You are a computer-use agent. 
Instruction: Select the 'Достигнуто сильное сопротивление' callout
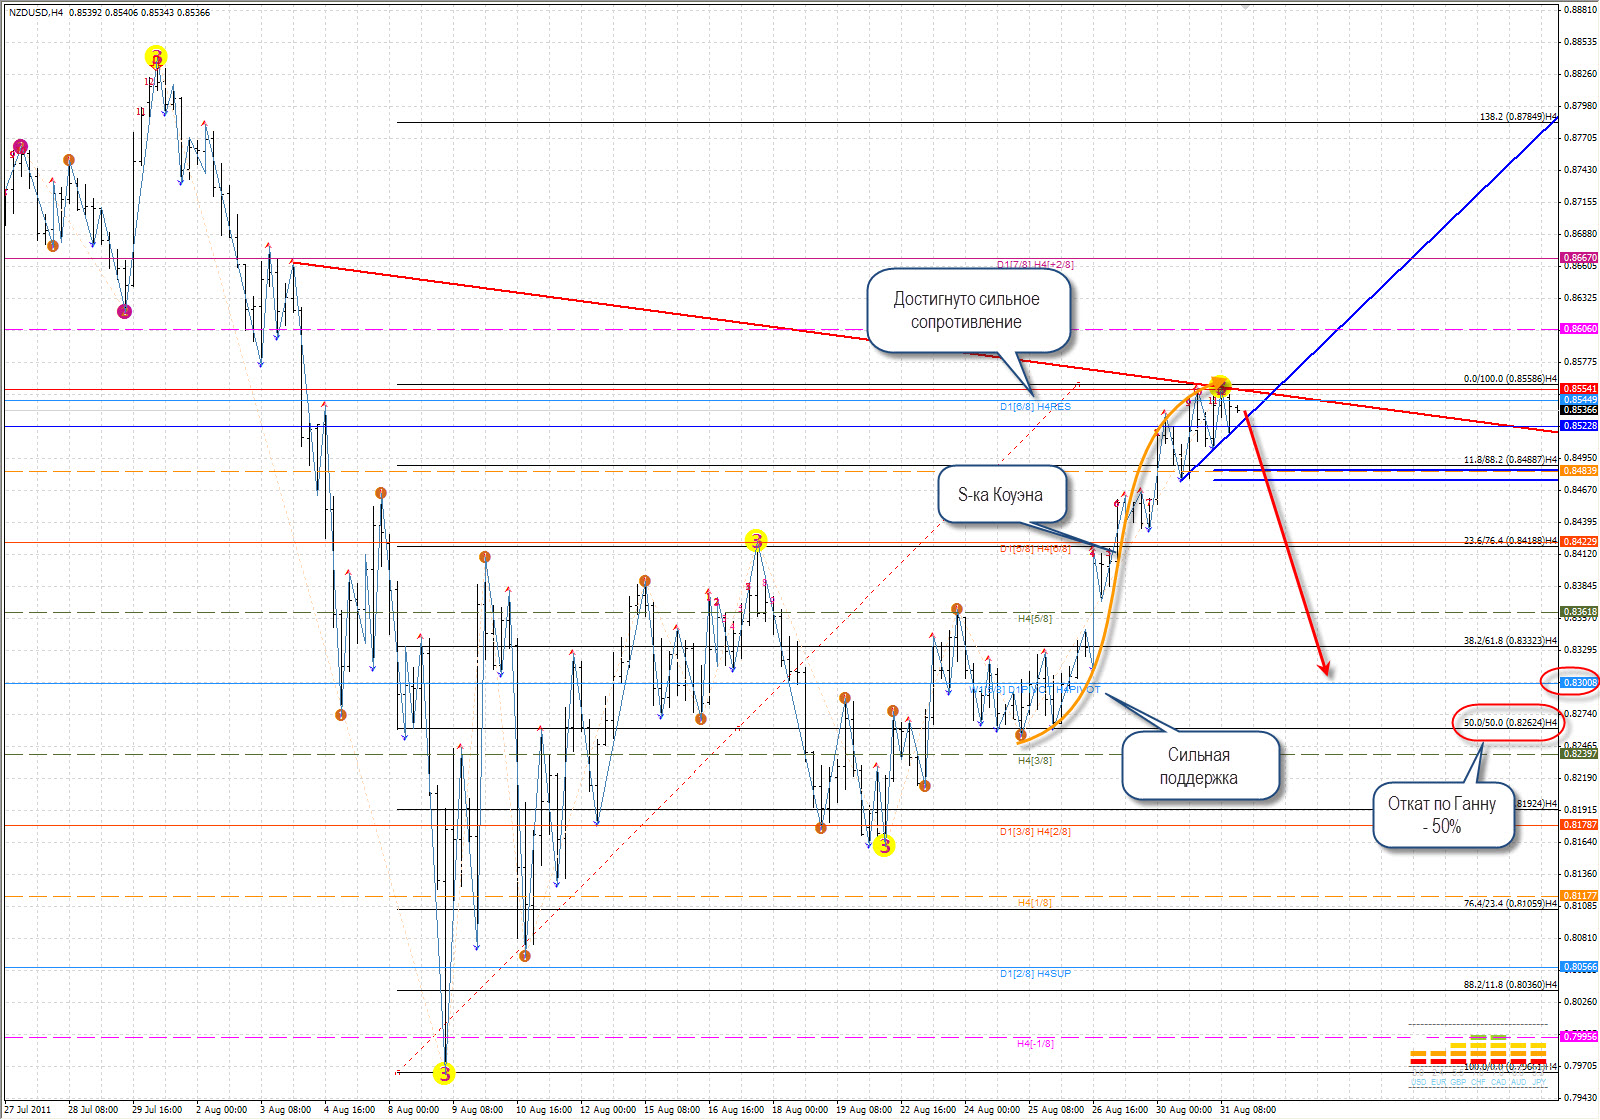[966, 311]
